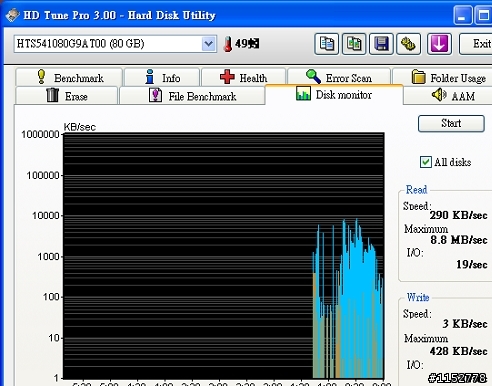Image resolution: width=492 pixels, height=386 pixels.
Task: Click the purple down-arrow icon
Action: [x=439, y=44]
